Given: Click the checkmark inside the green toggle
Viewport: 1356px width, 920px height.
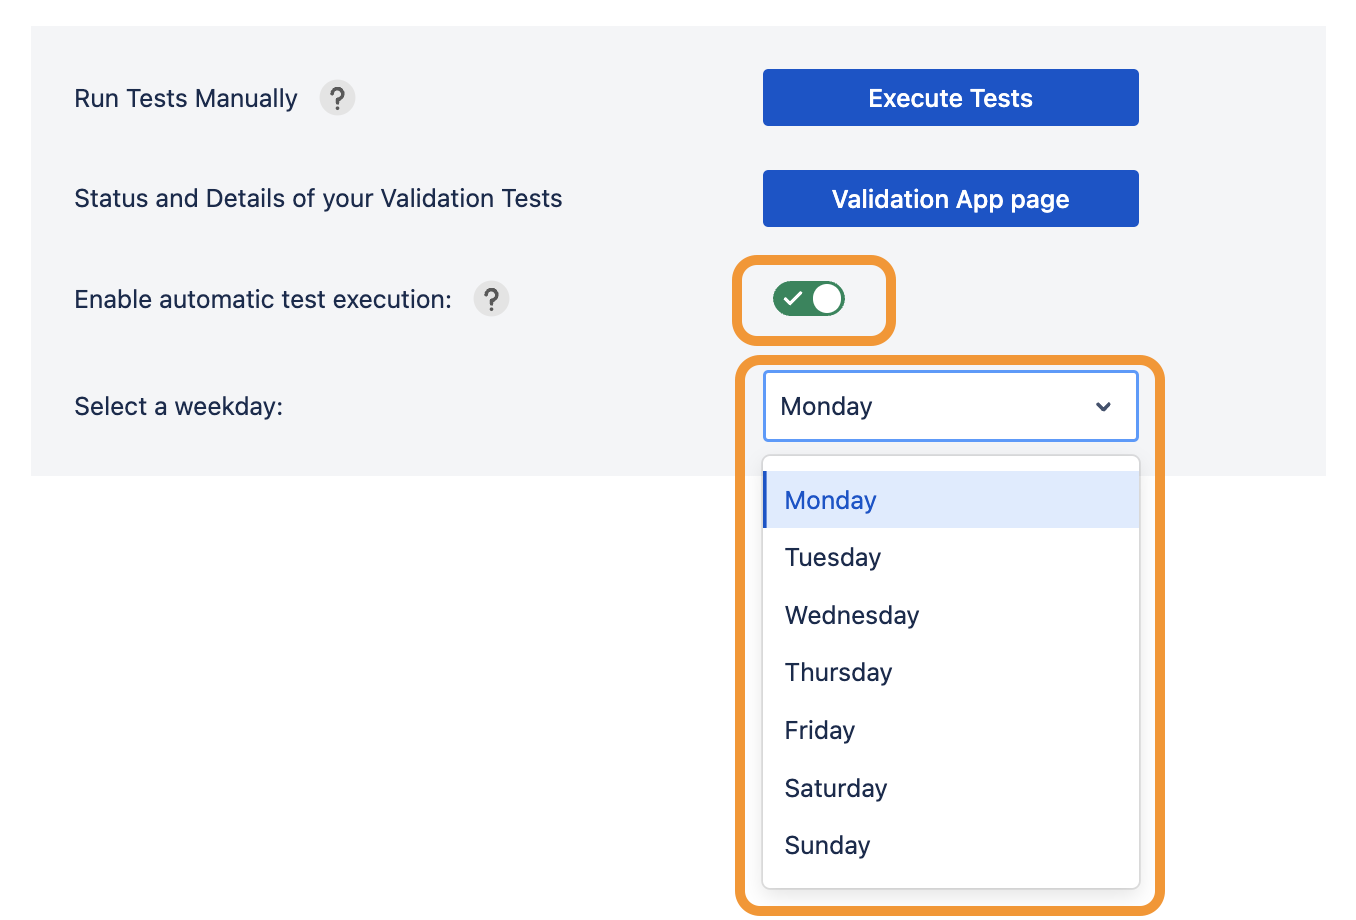Looking at the screenshot, I should pyautogui.click(x=793, y=298).
